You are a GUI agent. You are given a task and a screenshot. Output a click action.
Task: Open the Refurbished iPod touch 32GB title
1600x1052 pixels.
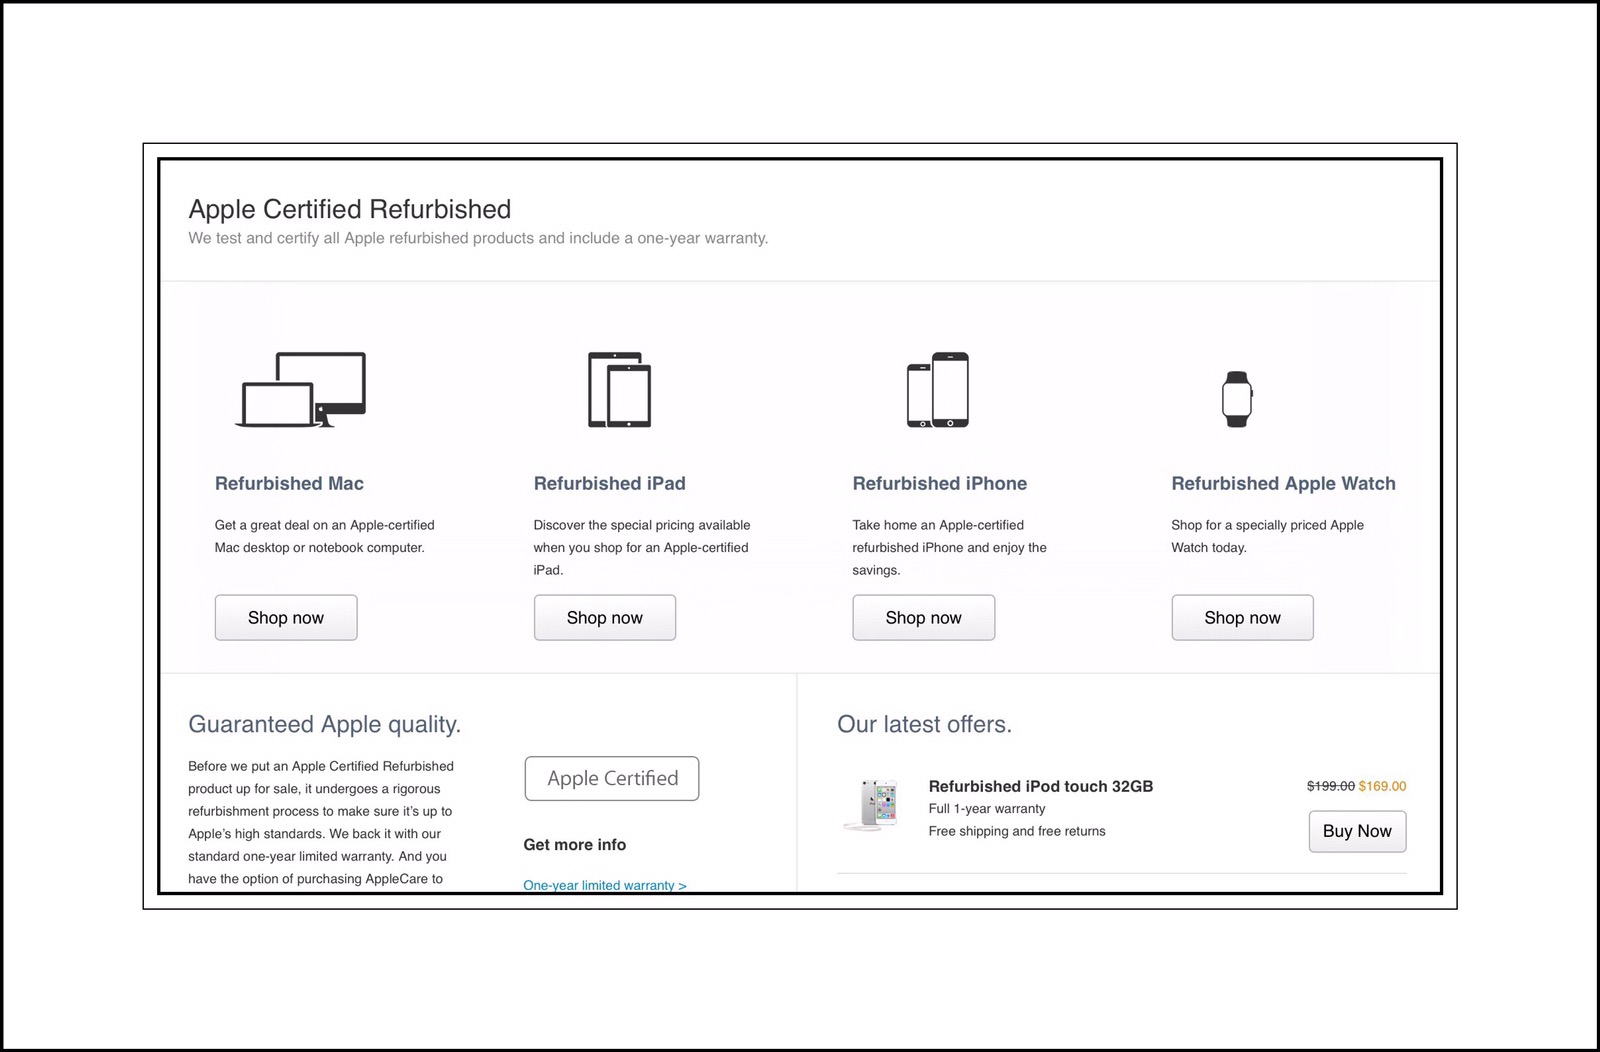(1040, 786)
